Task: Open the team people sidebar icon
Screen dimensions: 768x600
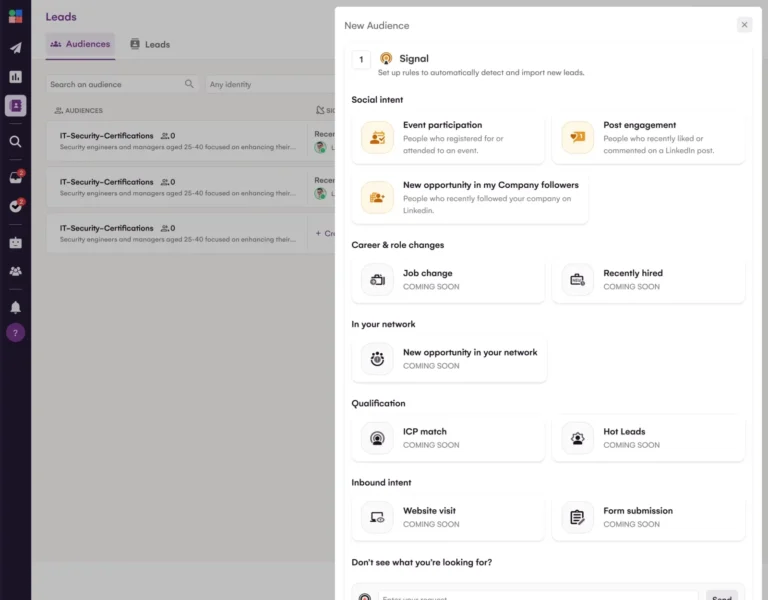Action: pyautogui.click(x=15, y=271)
